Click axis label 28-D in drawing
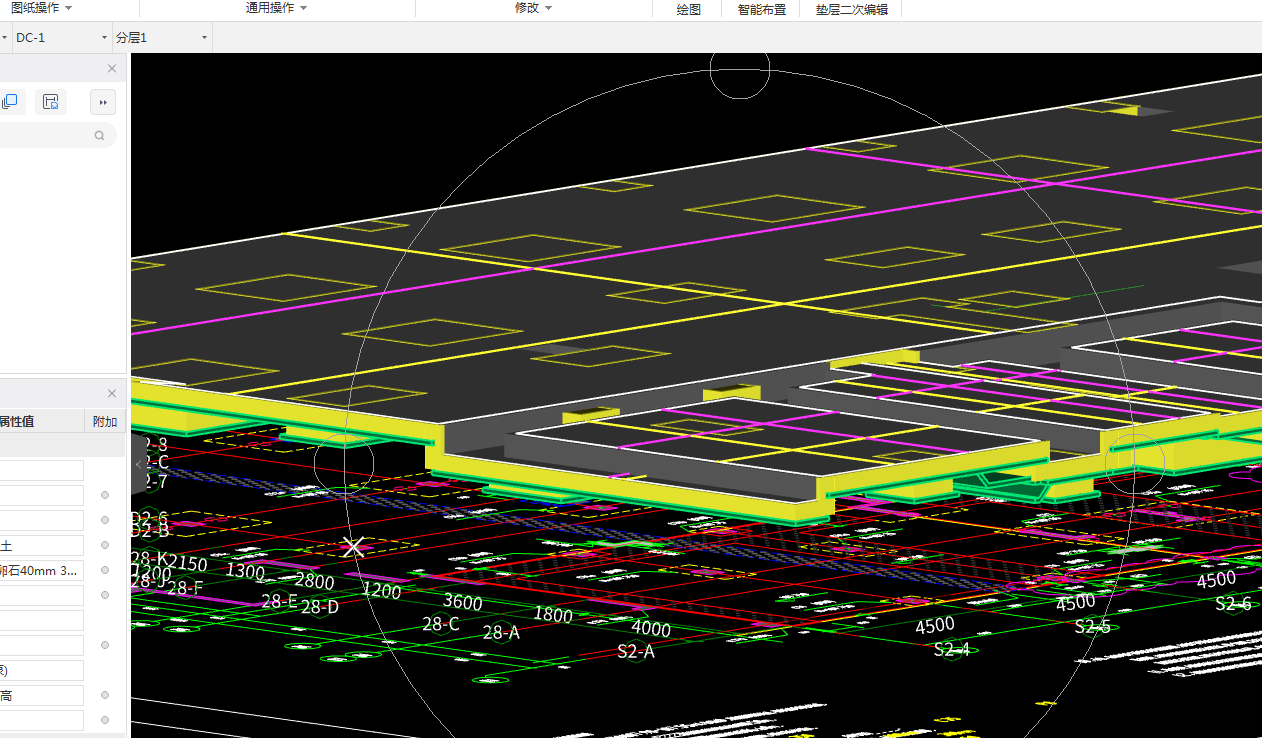This screenshot has height=738, width=1262. (x=320, y=606)
